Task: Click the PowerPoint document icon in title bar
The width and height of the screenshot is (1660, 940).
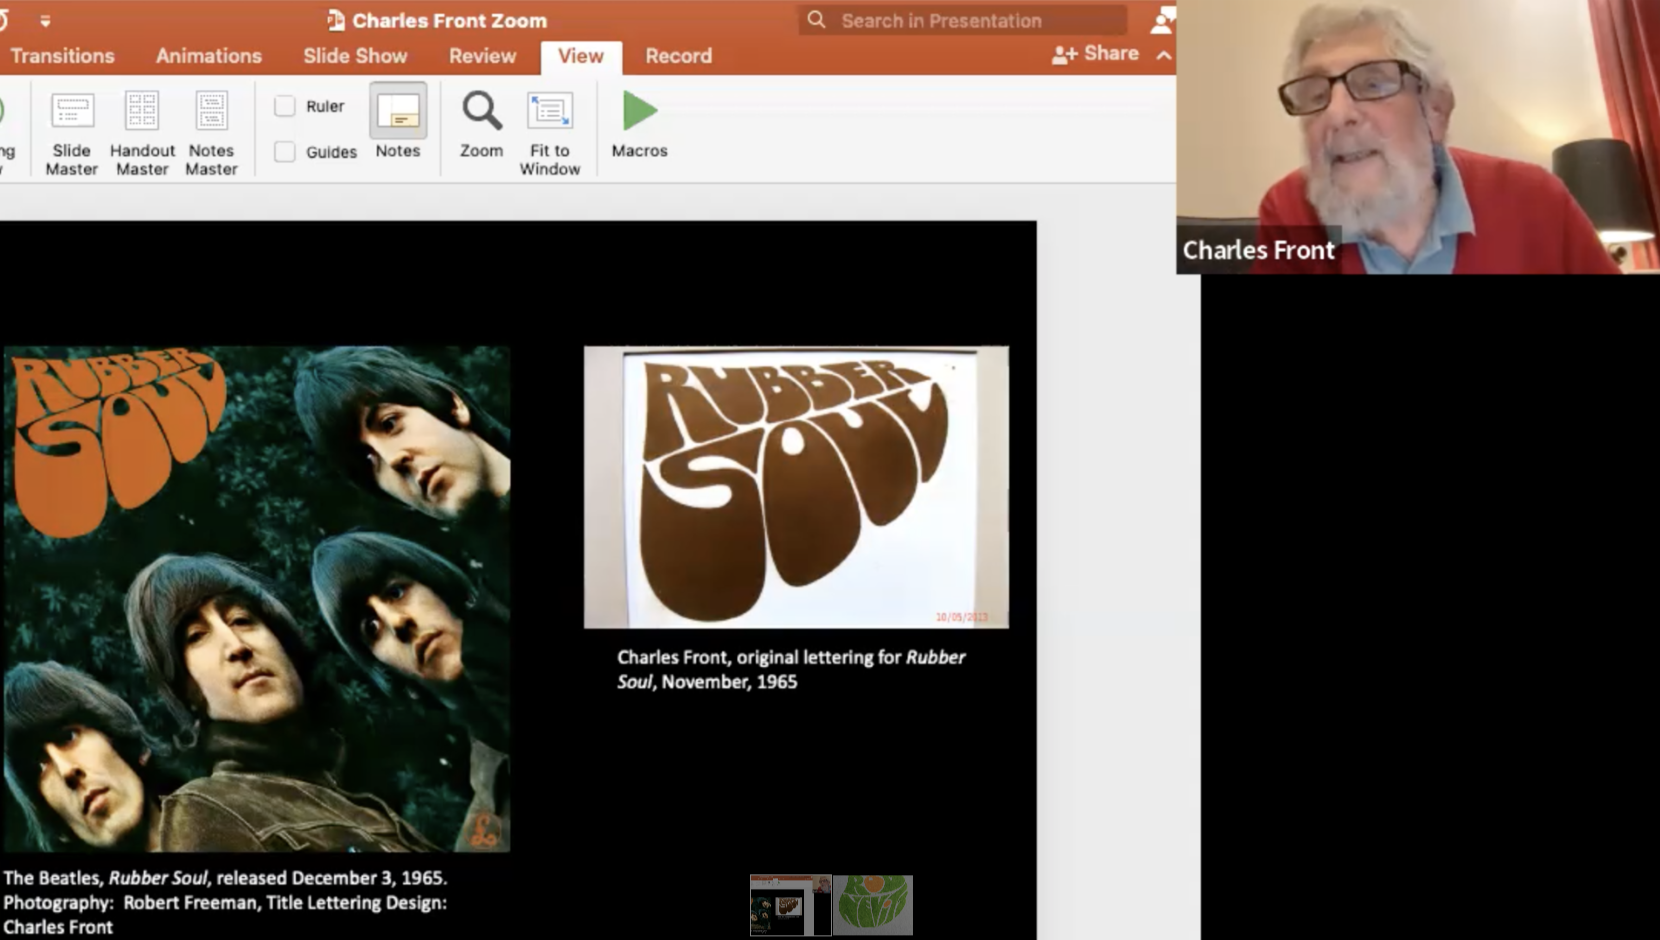Action: click(336, 20)
